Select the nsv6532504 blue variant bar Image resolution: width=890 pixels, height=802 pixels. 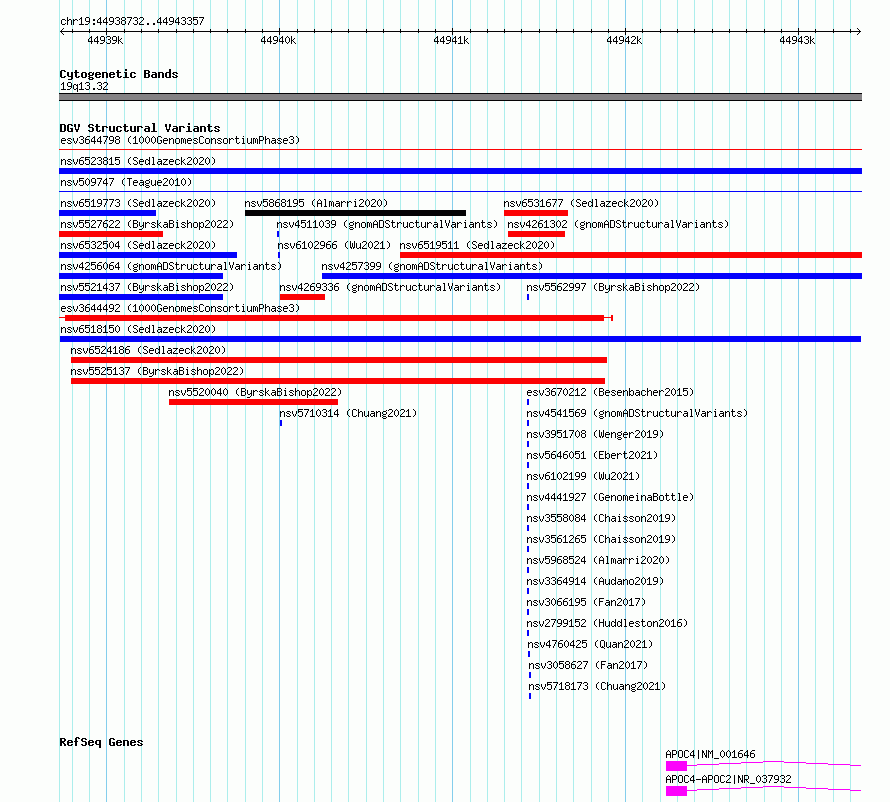(148, 255)
